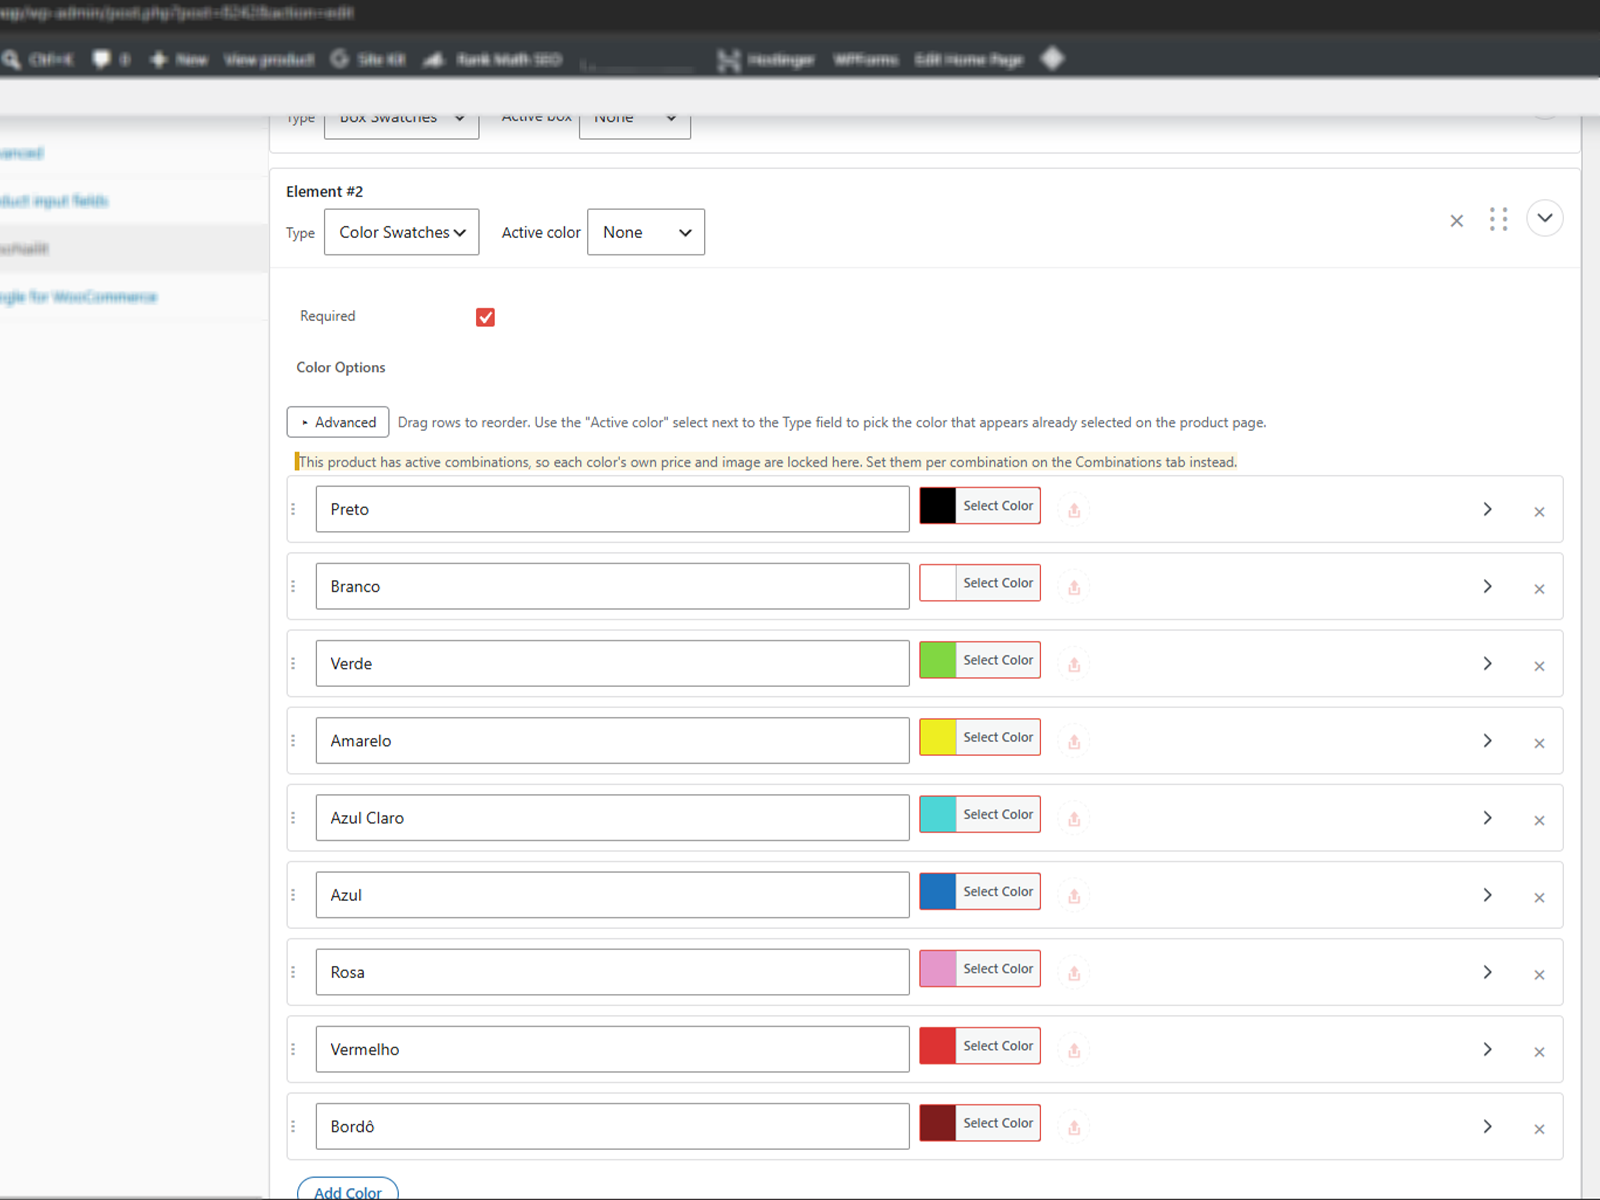
Task: Expand the Azul Claro row chevron
Action: tap(1487, 818)
